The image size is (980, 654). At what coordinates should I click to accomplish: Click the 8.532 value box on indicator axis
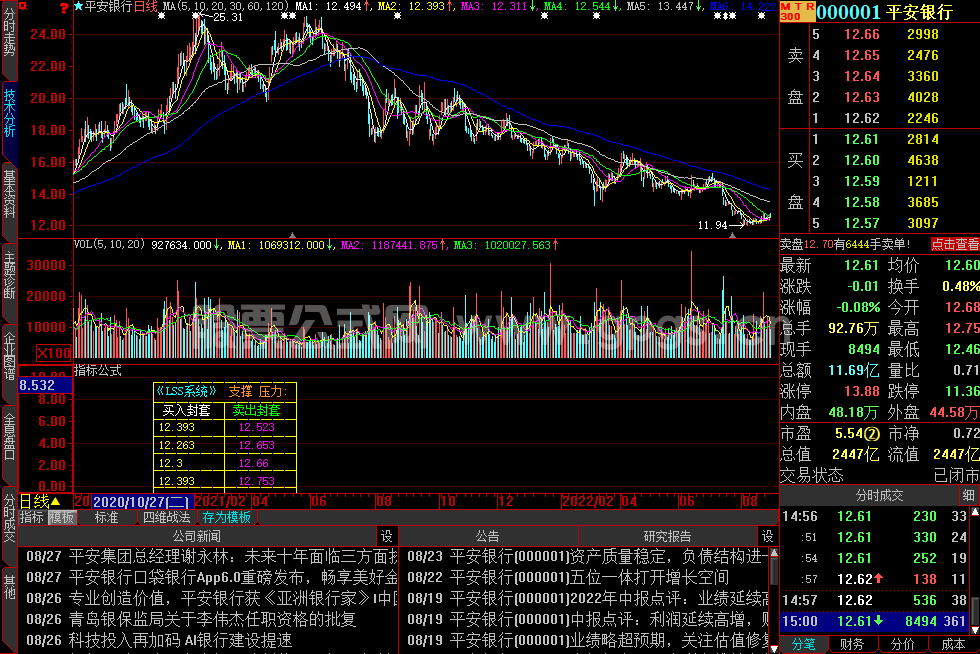[x=45, y=385]
